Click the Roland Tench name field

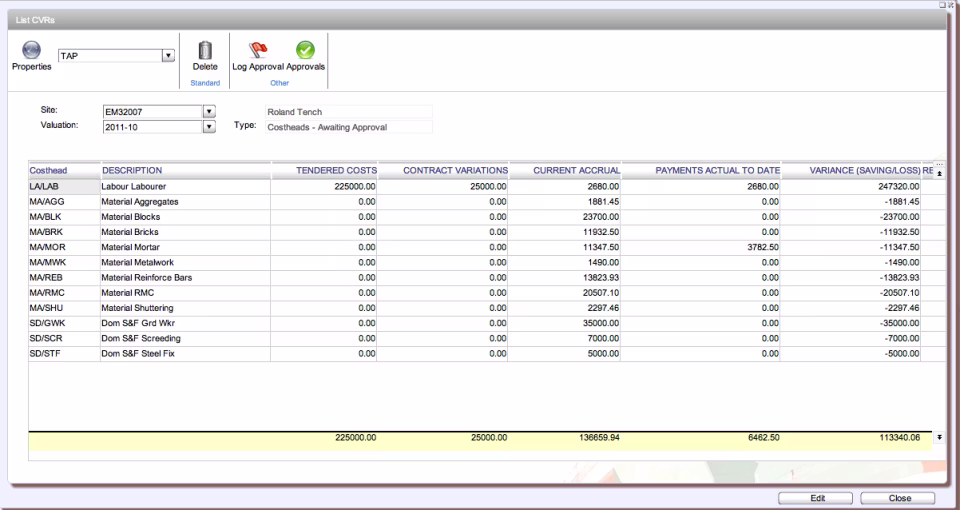(349, 112)
